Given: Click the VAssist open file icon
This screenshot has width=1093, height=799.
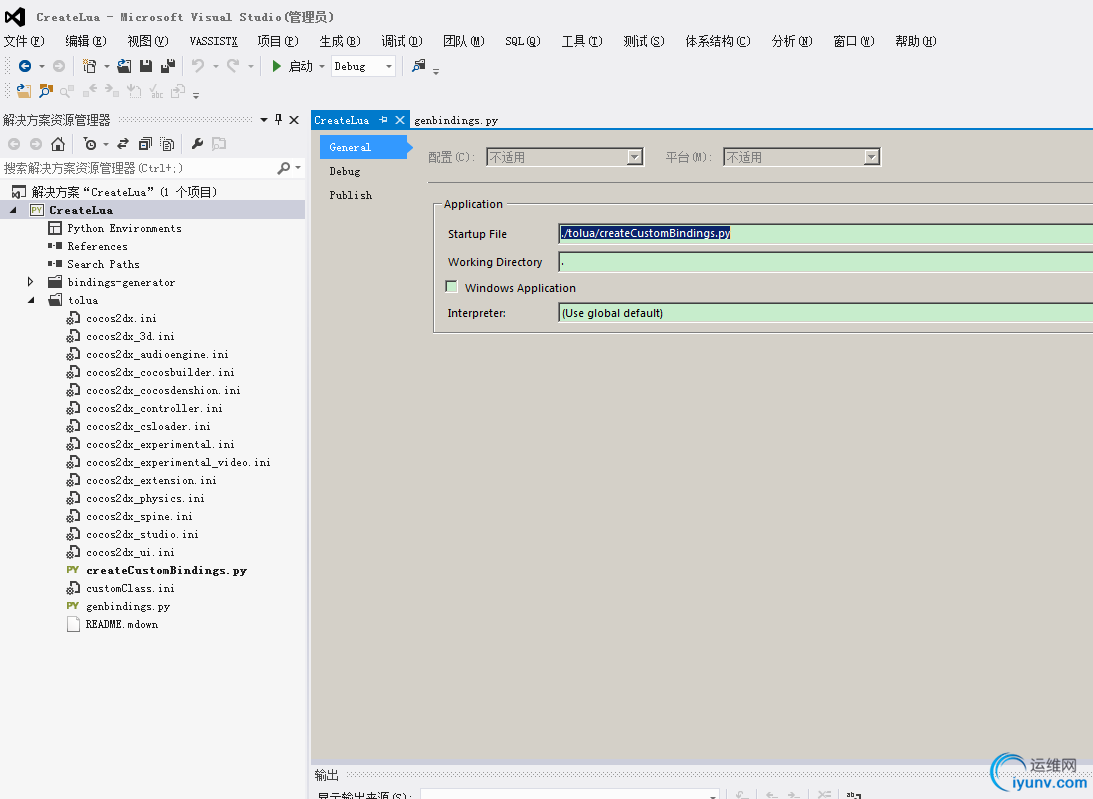Looking at the screenshot, I should pos(24,91).
